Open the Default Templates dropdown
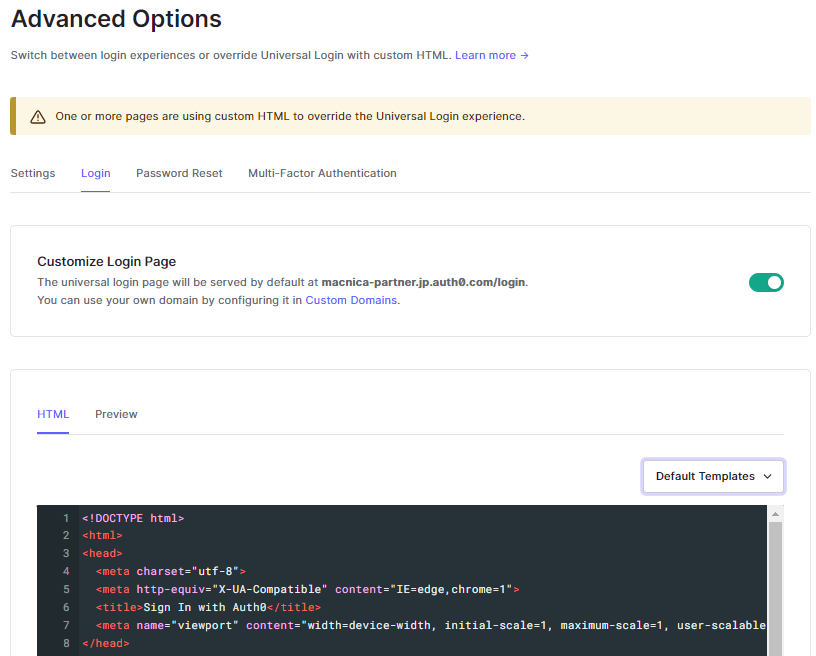This screenshot has width=816, height=656. pos(713,476)
